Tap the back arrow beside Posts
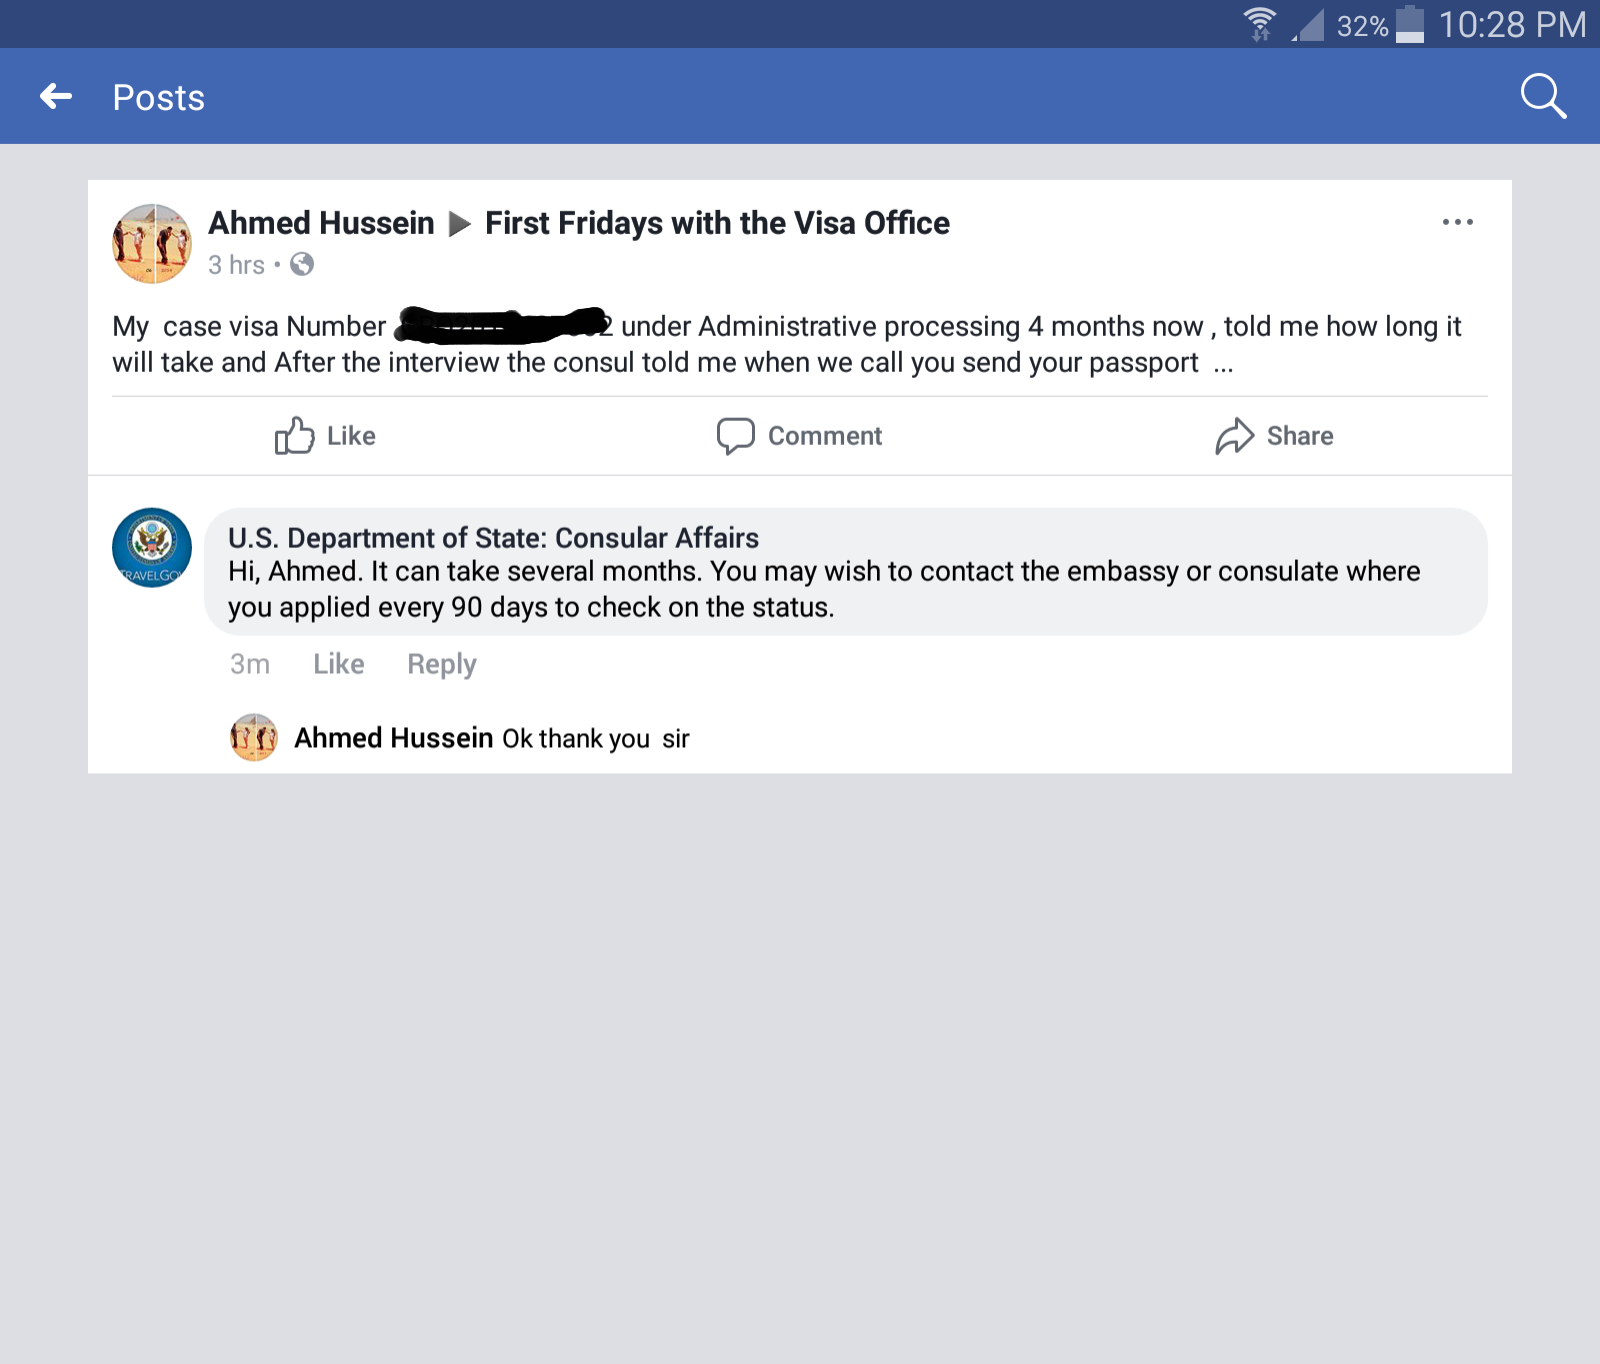1600x1364 pixels. pyautogui.click(x=56, y=97)
